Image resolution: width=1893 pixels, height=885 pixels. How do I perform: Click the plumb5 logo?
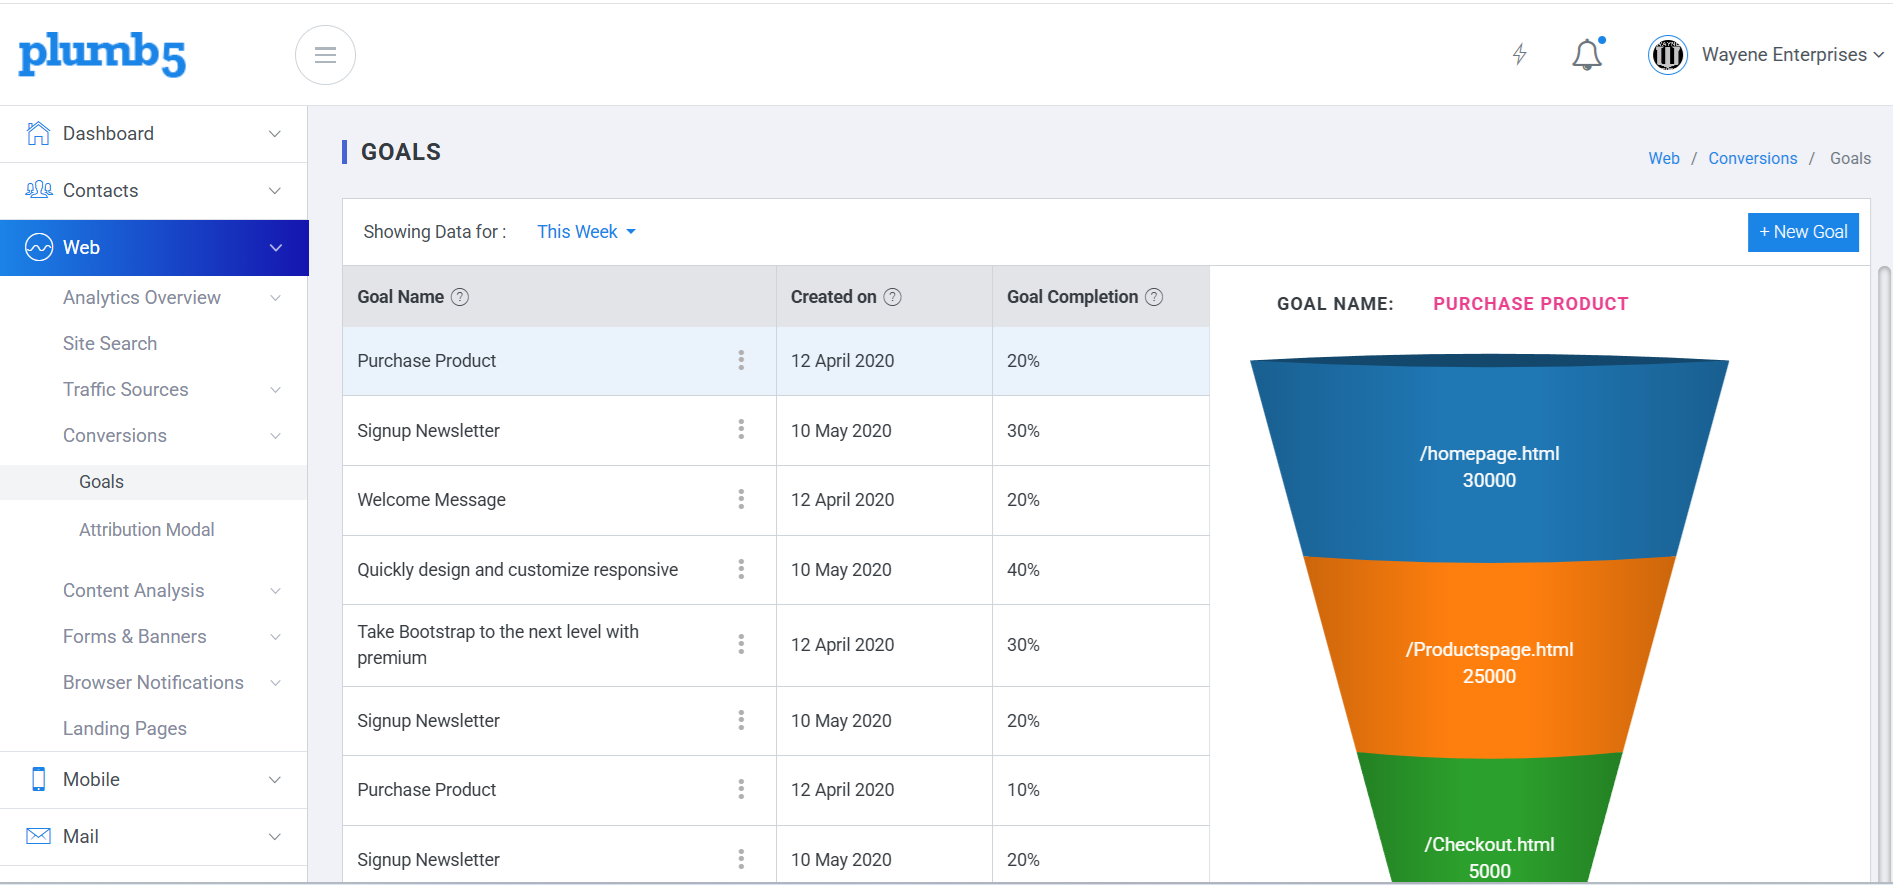102,54
